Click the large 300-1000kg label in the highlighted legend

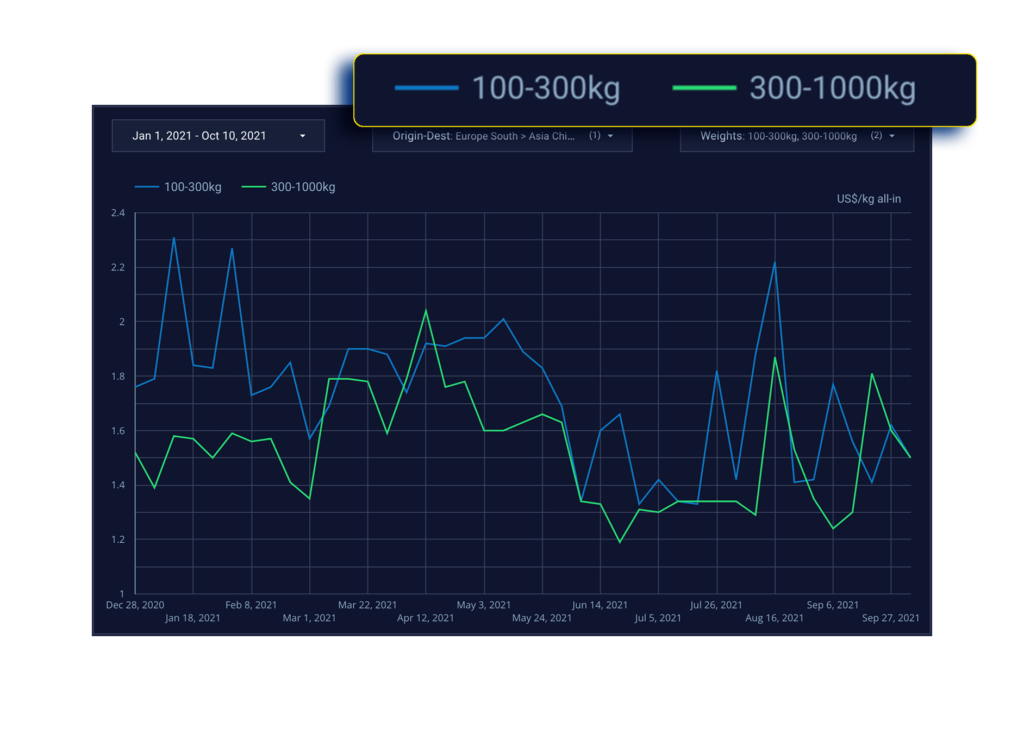click(832, 89)
